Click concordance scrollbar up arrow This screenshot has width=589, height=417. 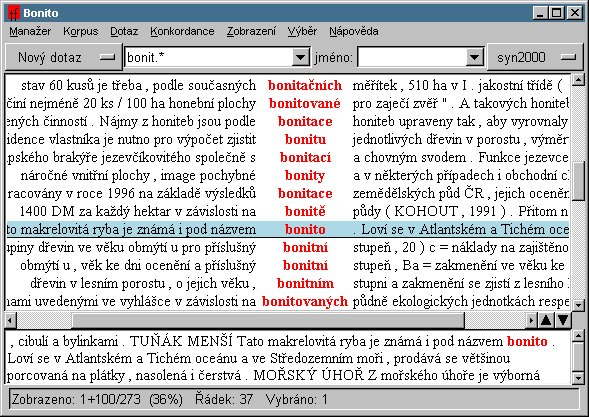point(578,79)
